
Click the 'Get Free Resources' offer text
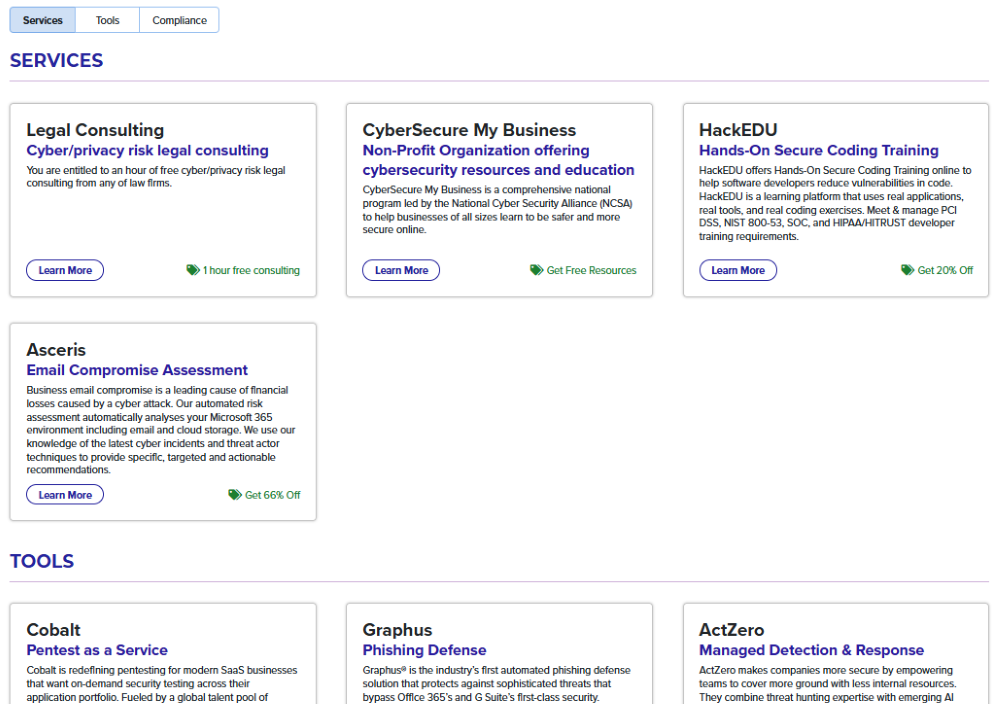pos(591,270)
